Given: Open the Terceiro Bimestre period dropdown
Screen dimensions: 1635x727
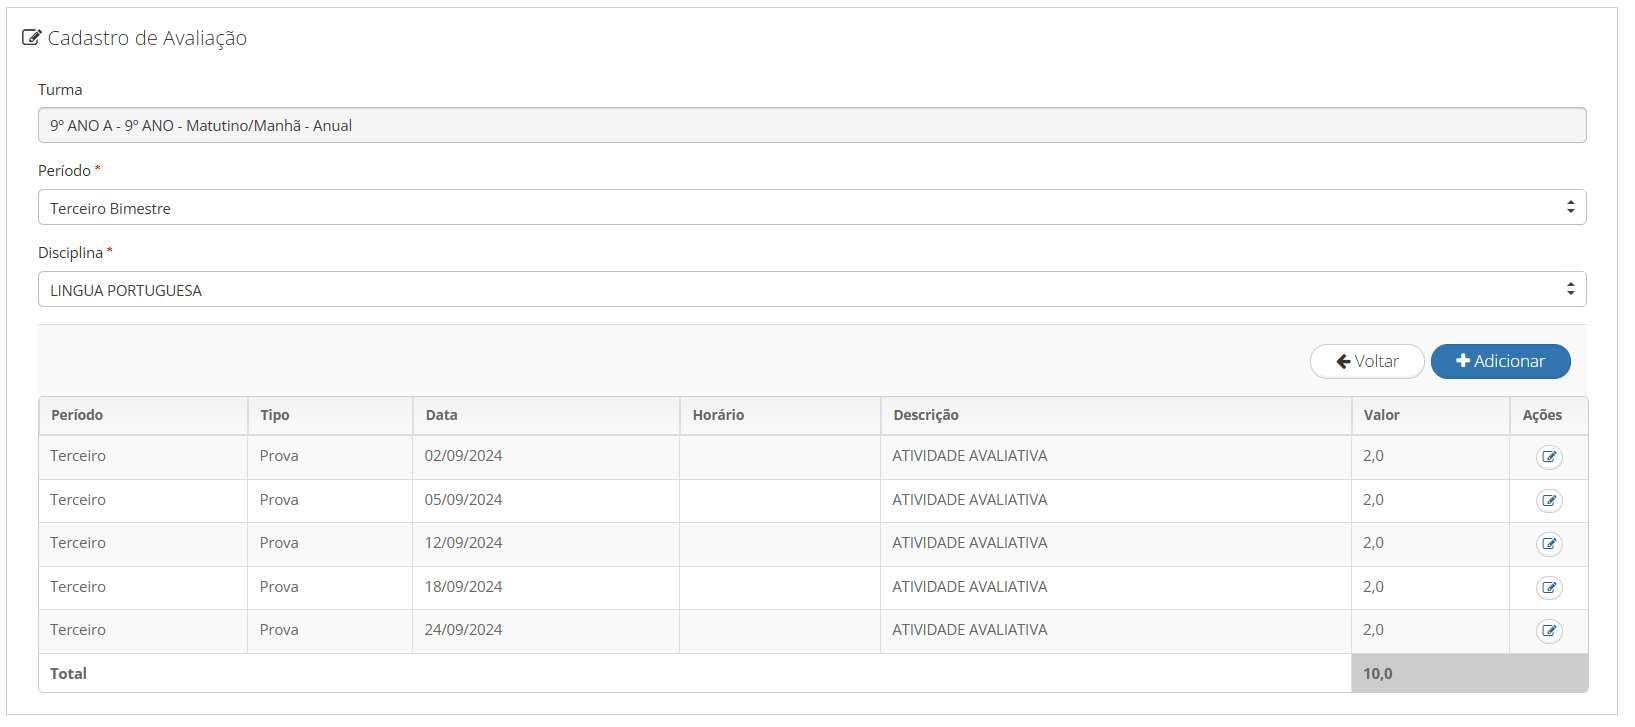Looking at the screenshot, I should click(x=811, y=208).
